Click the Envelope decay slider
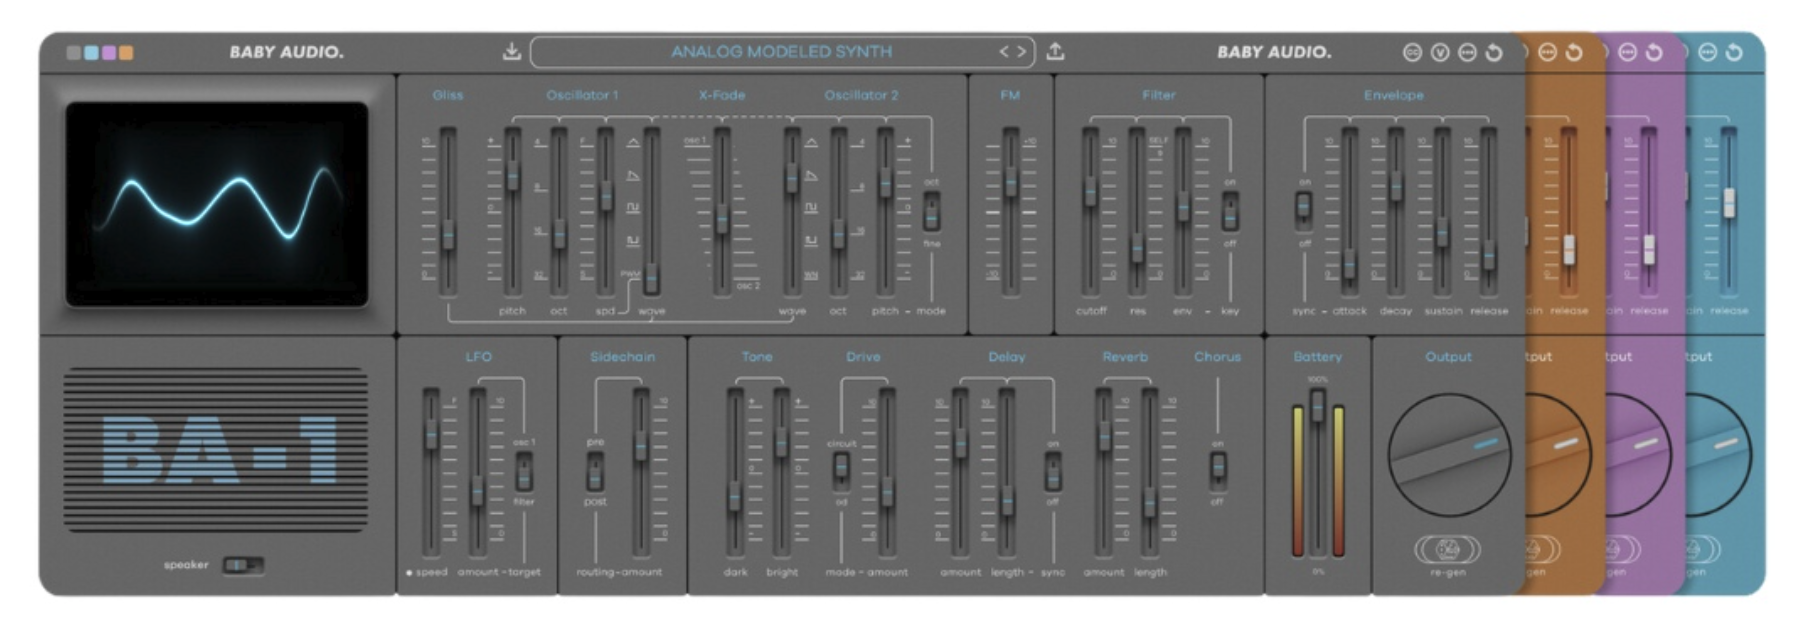This screenshot has width=1798, height=630. 1396,211
